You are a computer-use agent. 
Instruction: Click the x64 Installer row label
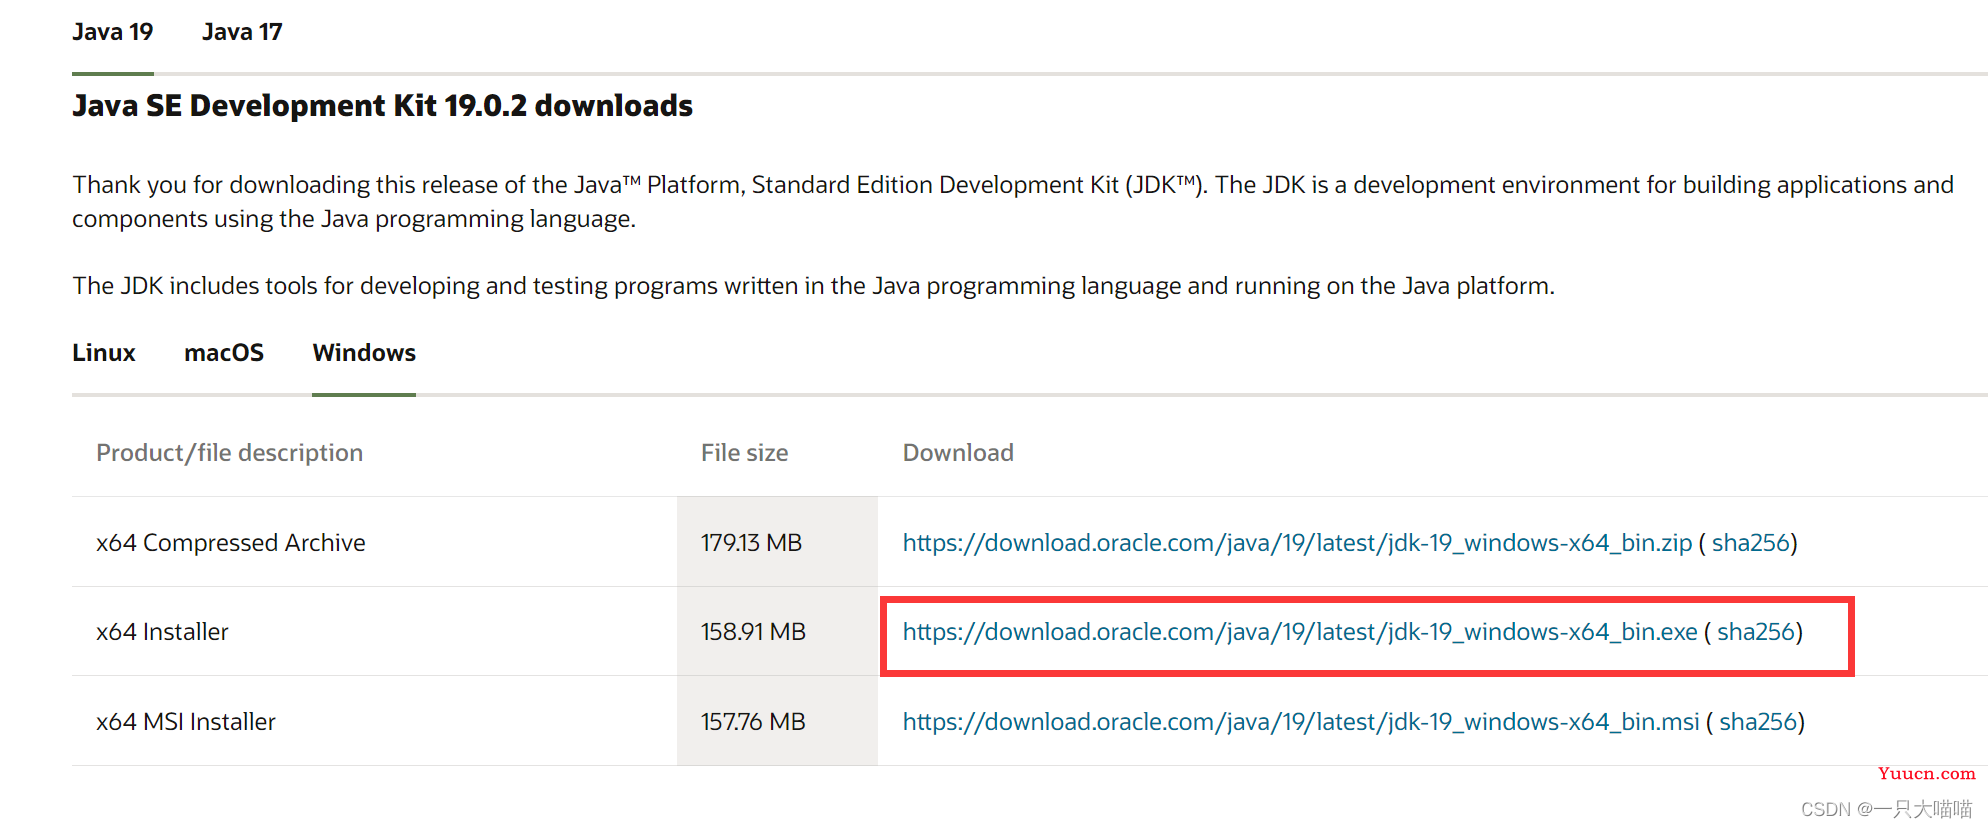[162, 632]
